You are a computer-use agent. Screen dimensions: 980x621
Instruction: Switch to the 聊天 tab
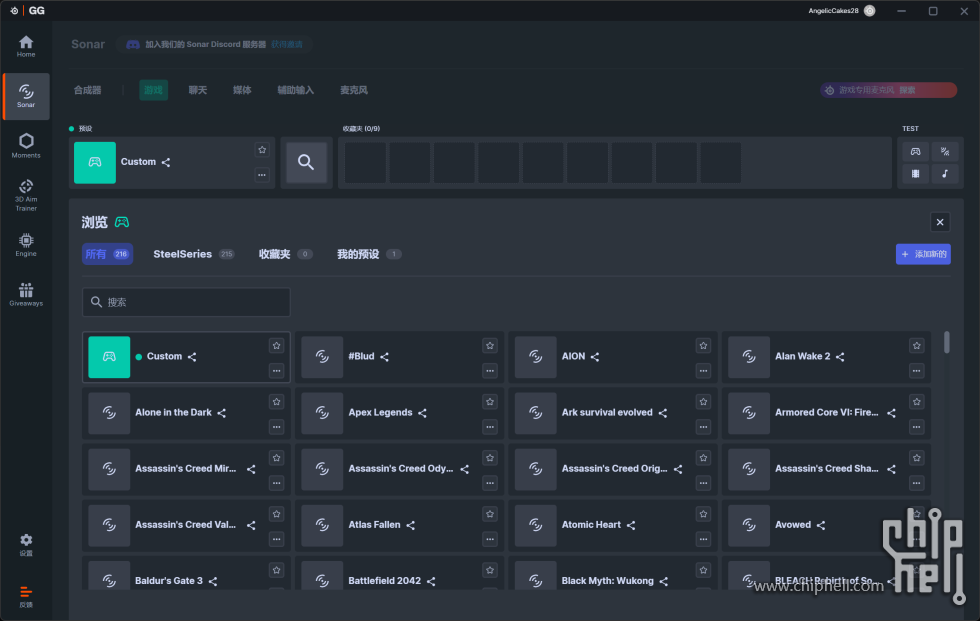[198, 90]
